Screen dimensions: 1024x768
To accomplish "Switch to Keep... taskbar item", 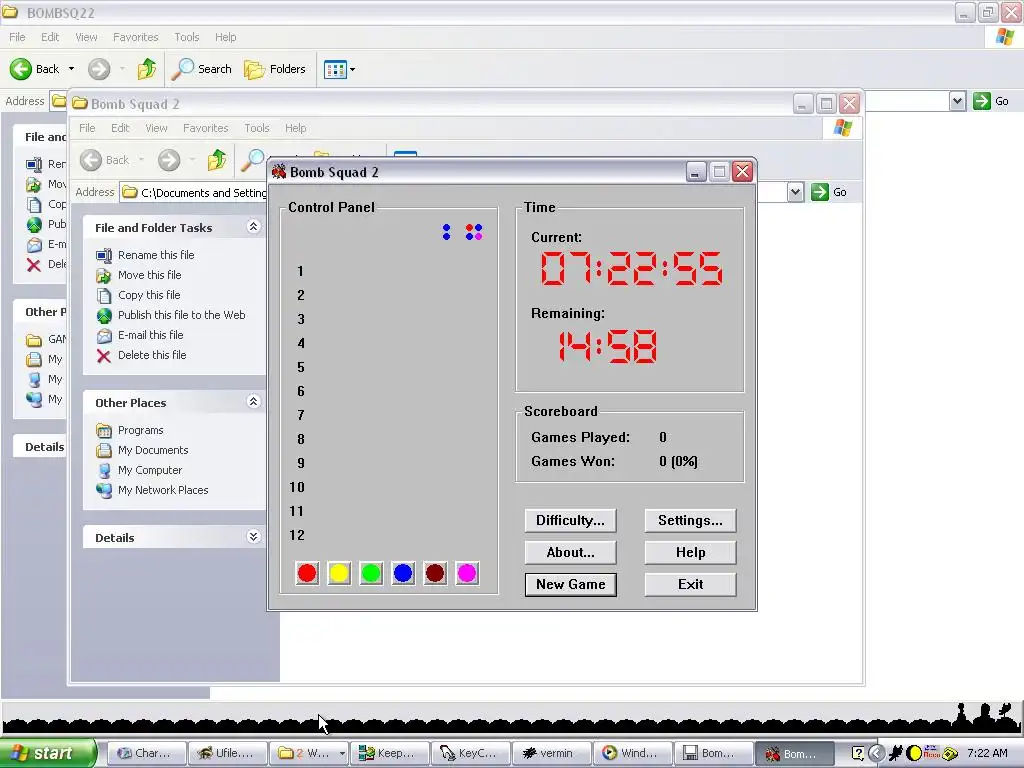I will pyautogui.click(x=390, y=753).
